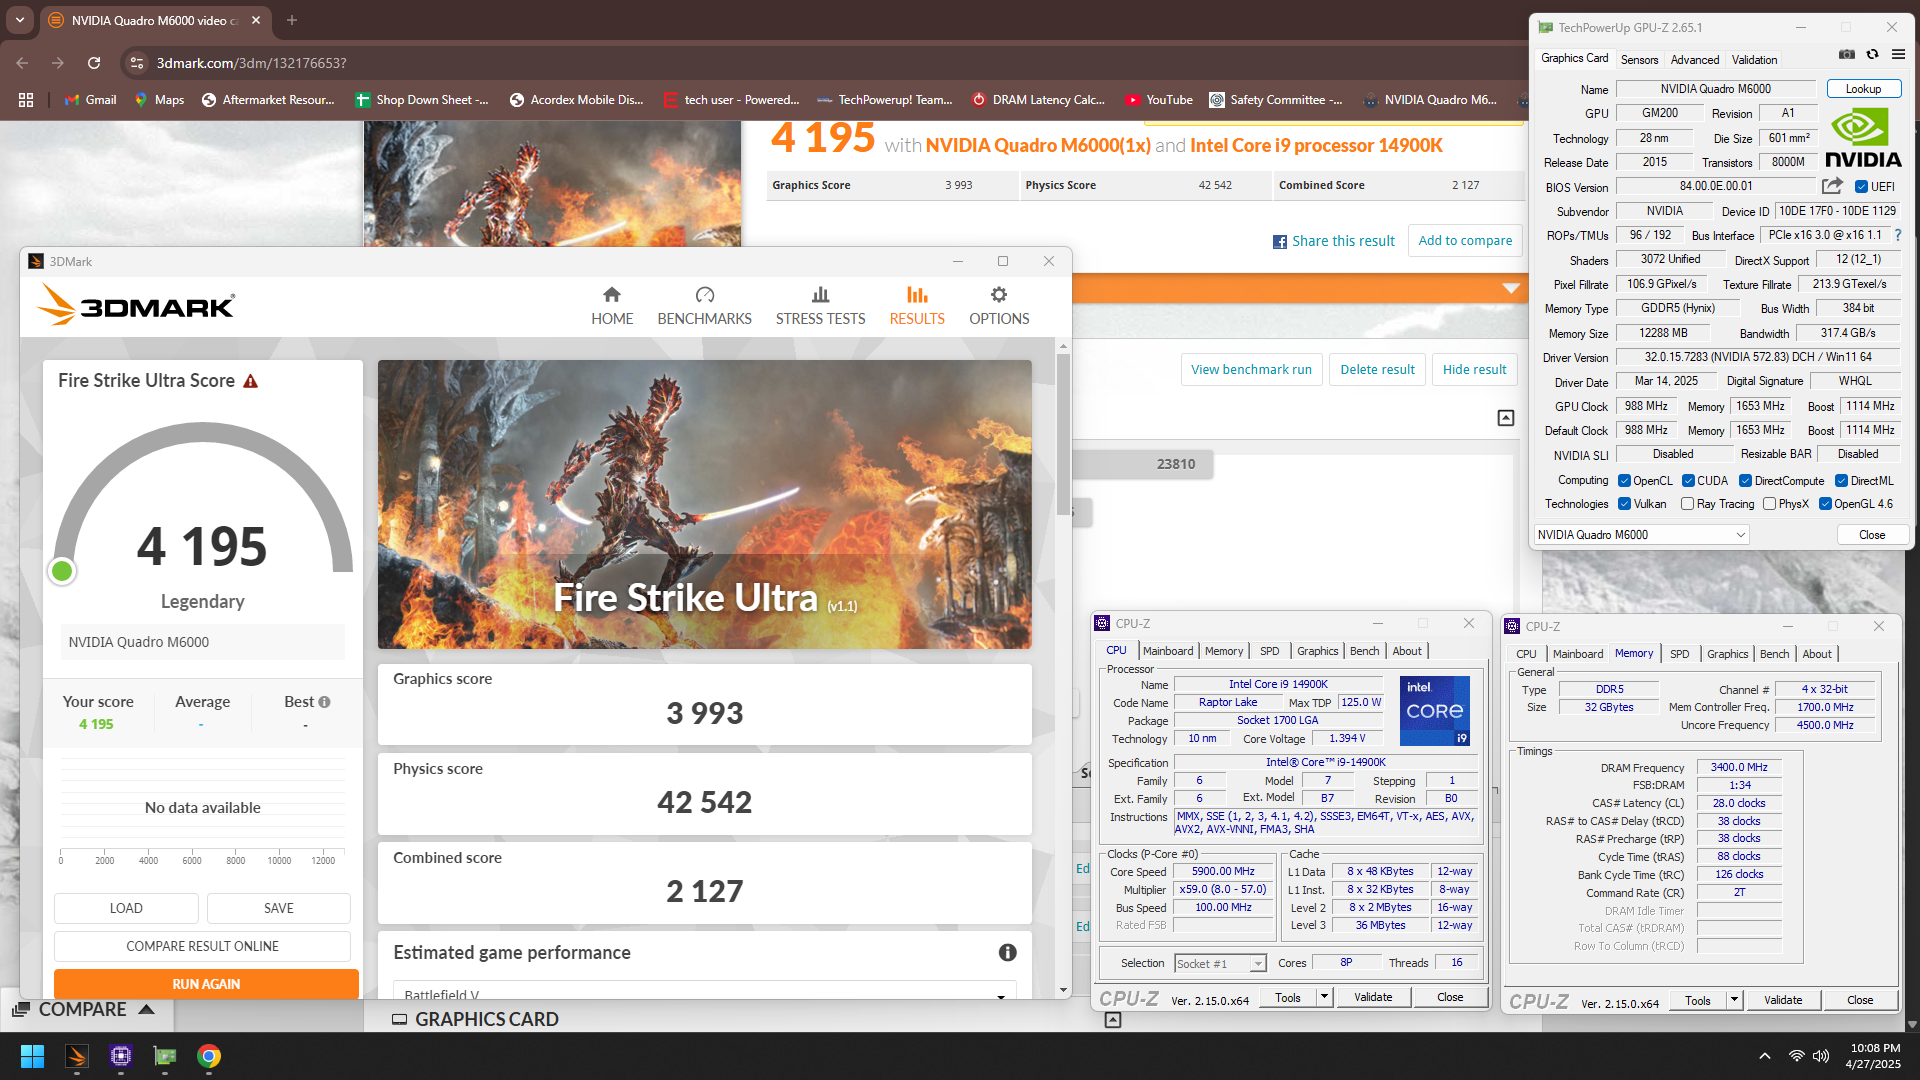The width and height of the screenshot is (1920, 1080).
Task: Toggle the UEFI checkbox in GPU-Z
Action: (x=1861, y=187)
